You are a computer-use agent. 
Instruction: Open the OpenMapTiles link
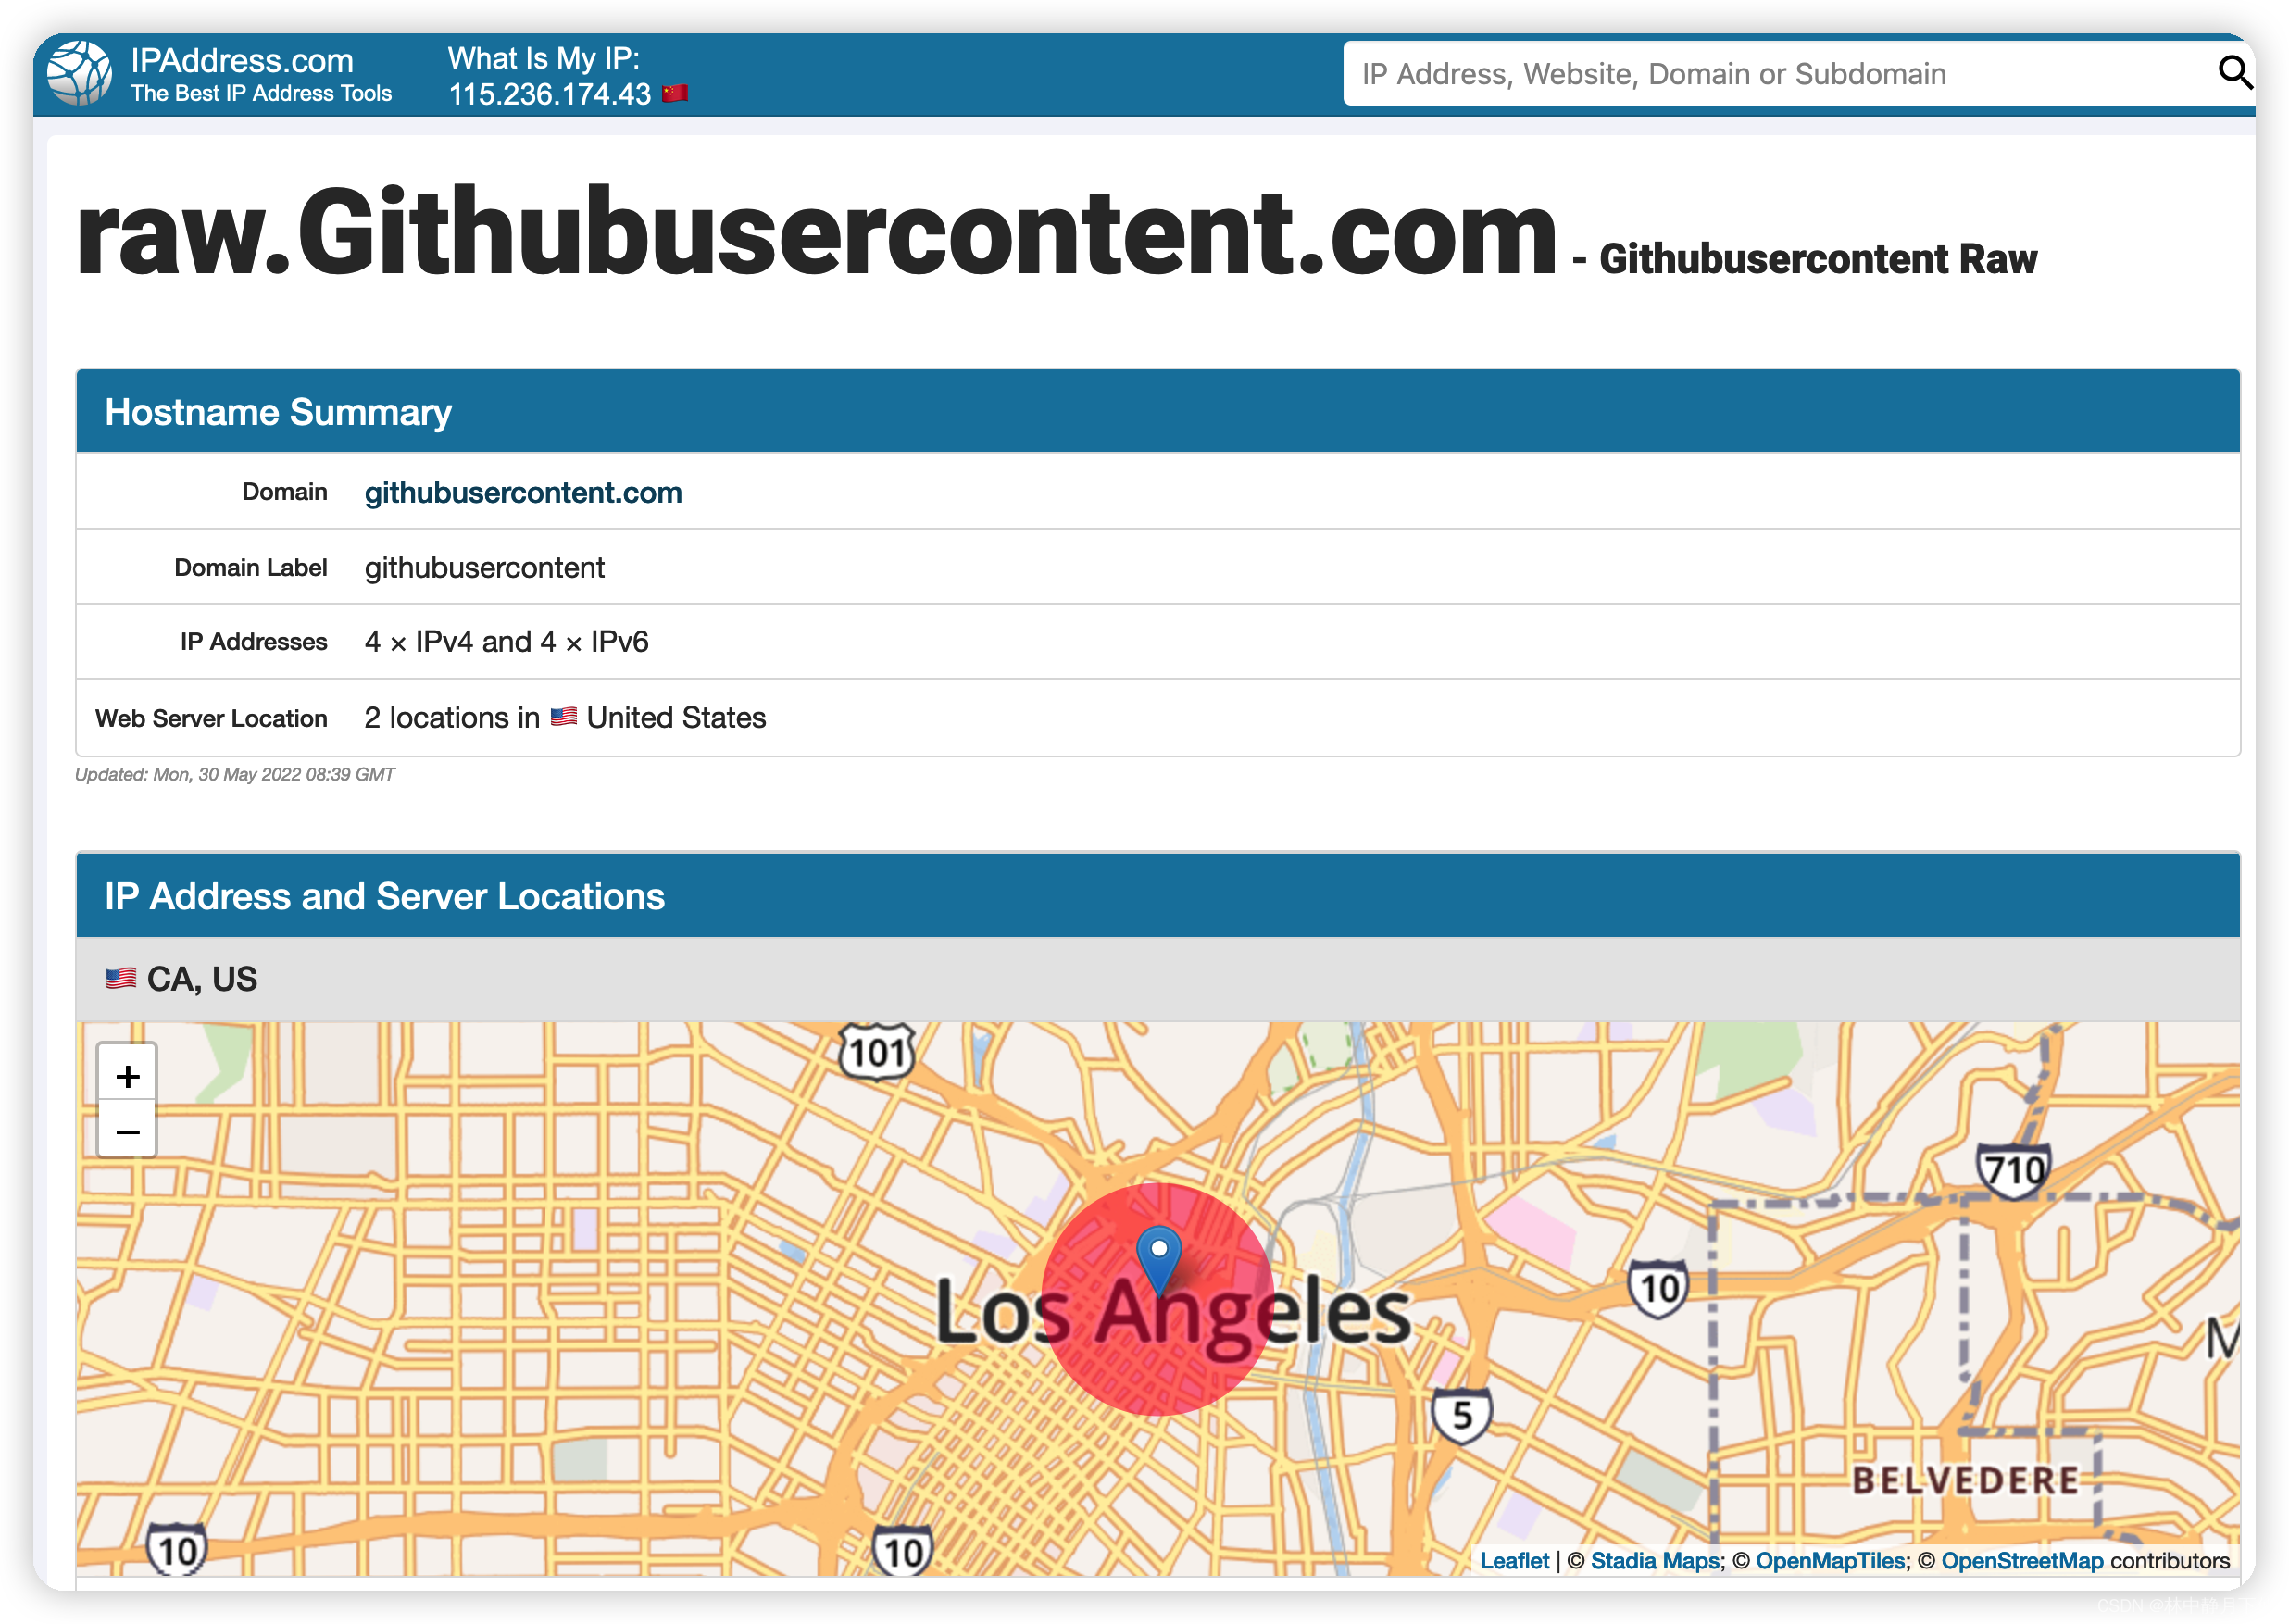point(1830,1561)
